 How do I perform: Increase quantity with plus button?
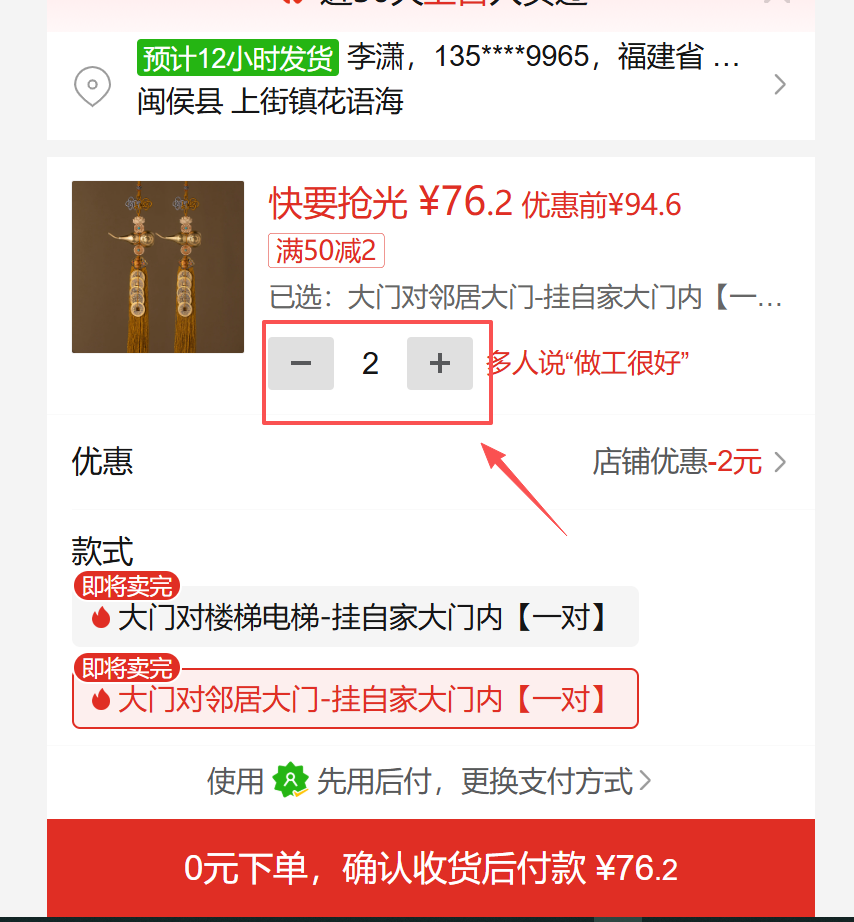click(x=440, y=363)
